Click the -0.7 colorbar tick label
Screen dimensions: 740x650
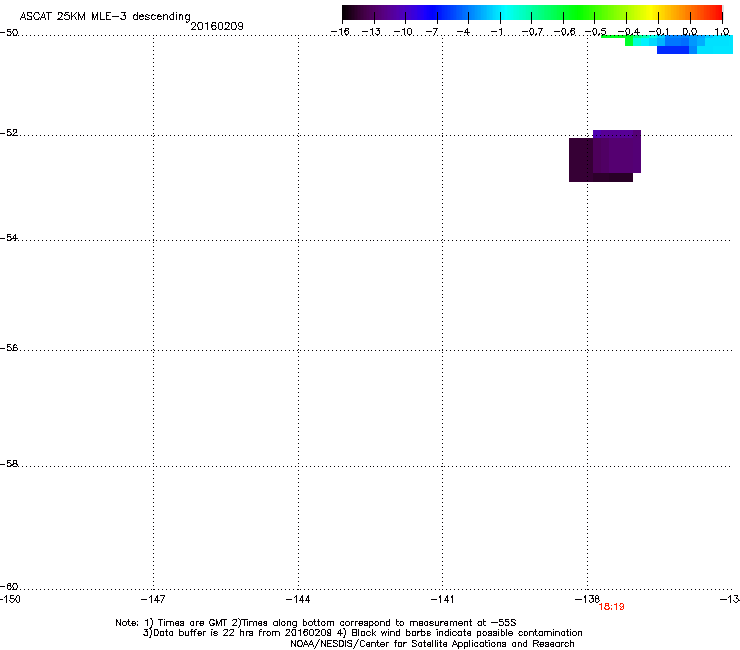tap(532, 32)
